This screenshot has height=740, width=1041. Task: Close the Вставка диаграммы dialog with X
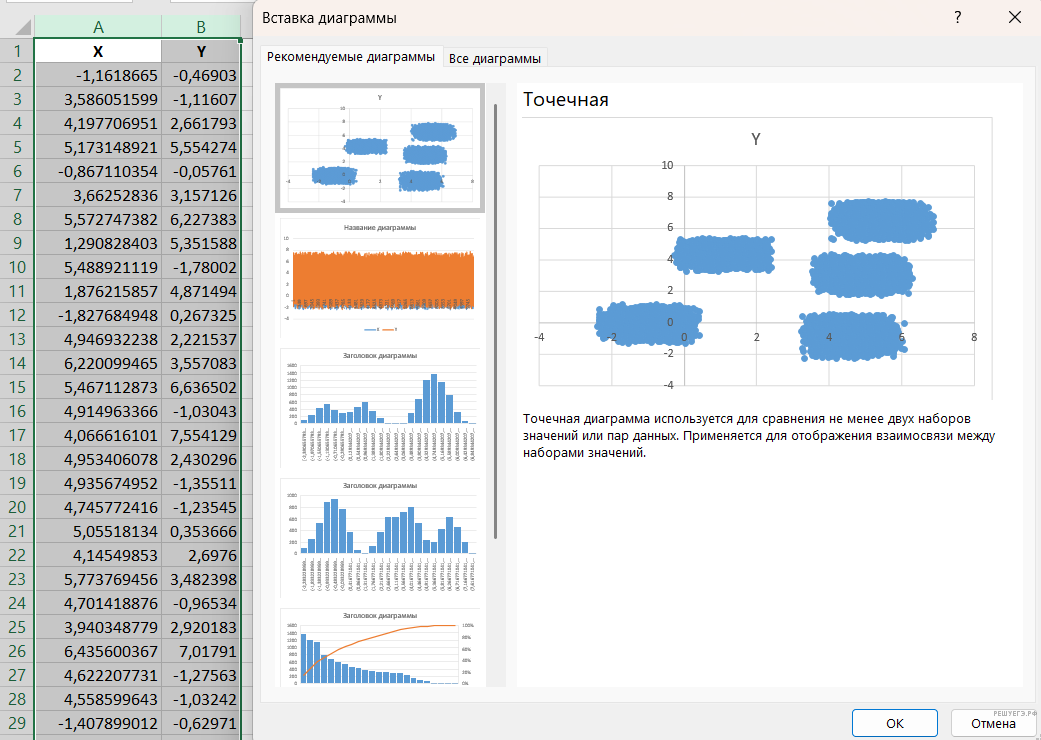point(1015,17)
